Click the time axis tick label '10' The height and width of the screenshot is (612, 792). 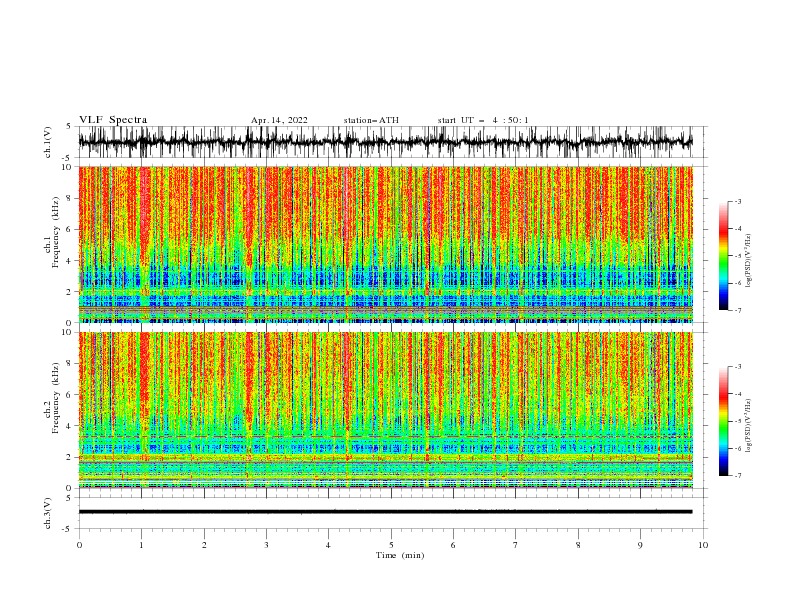pos(703,545)
